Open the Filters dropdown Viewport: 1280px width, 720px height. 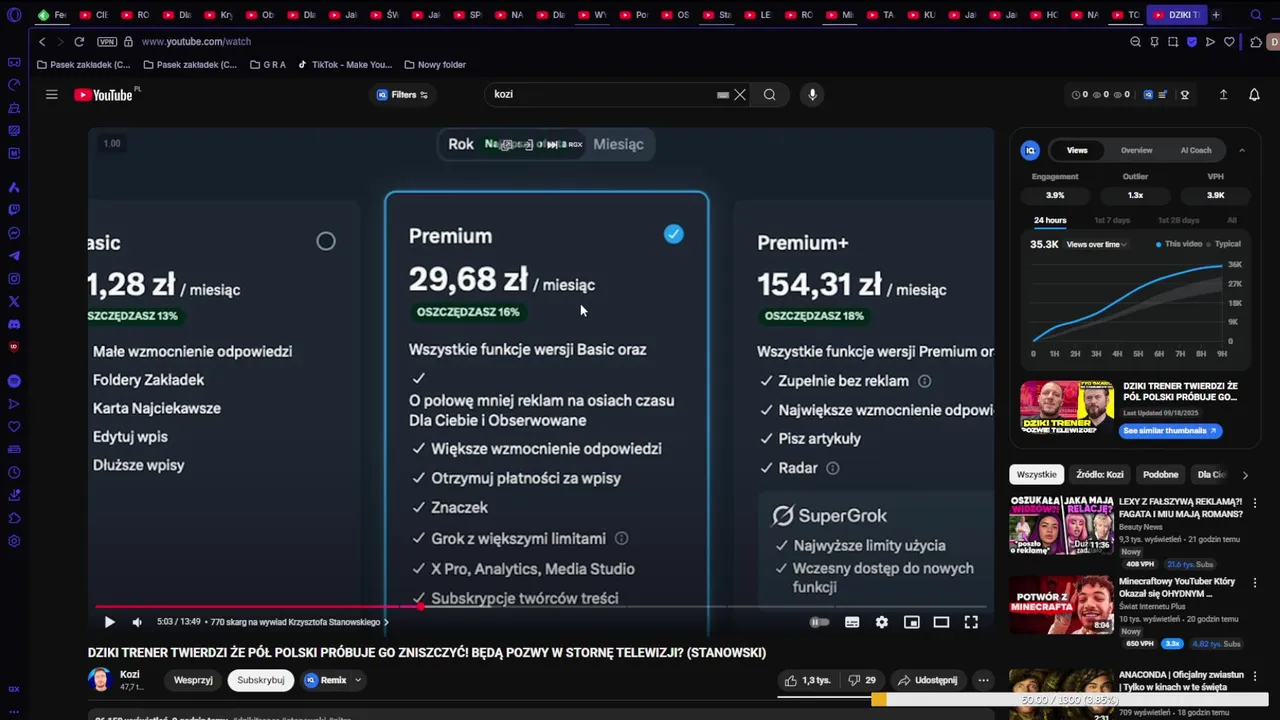(402, 95)
